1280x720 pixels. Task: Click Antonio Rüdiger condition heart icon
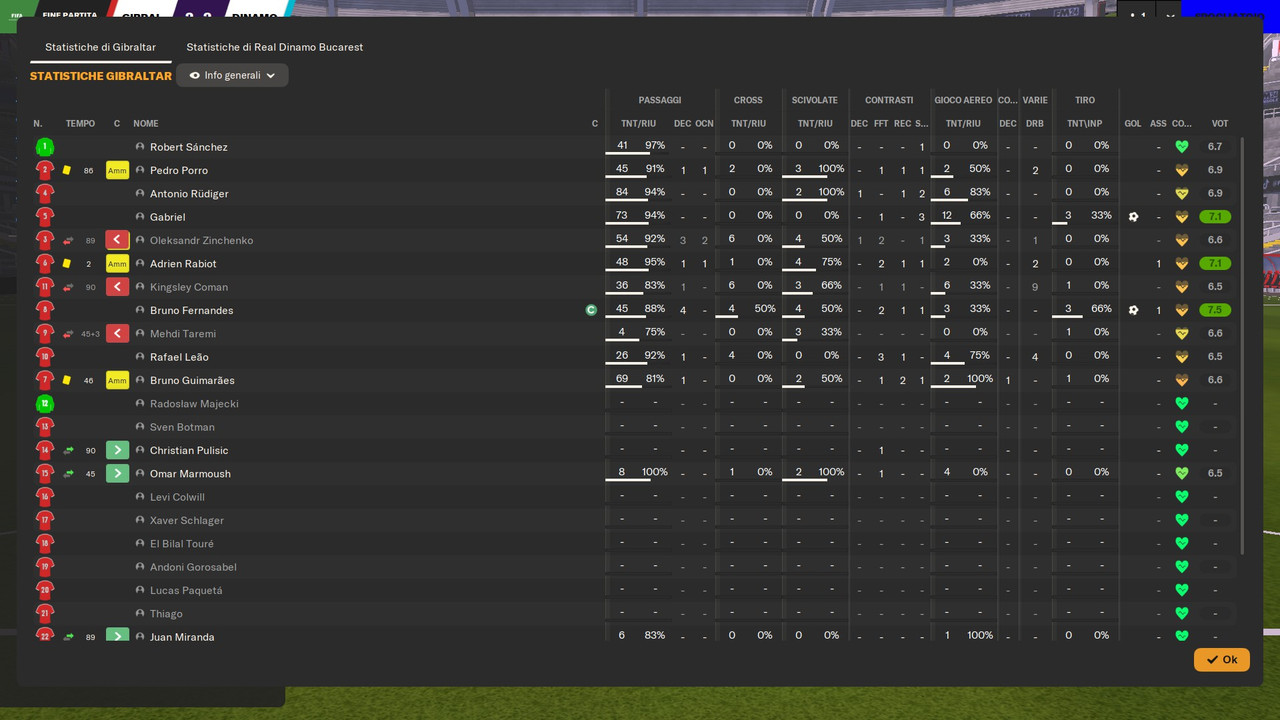pyautogui.click(x=1182, y=194)
